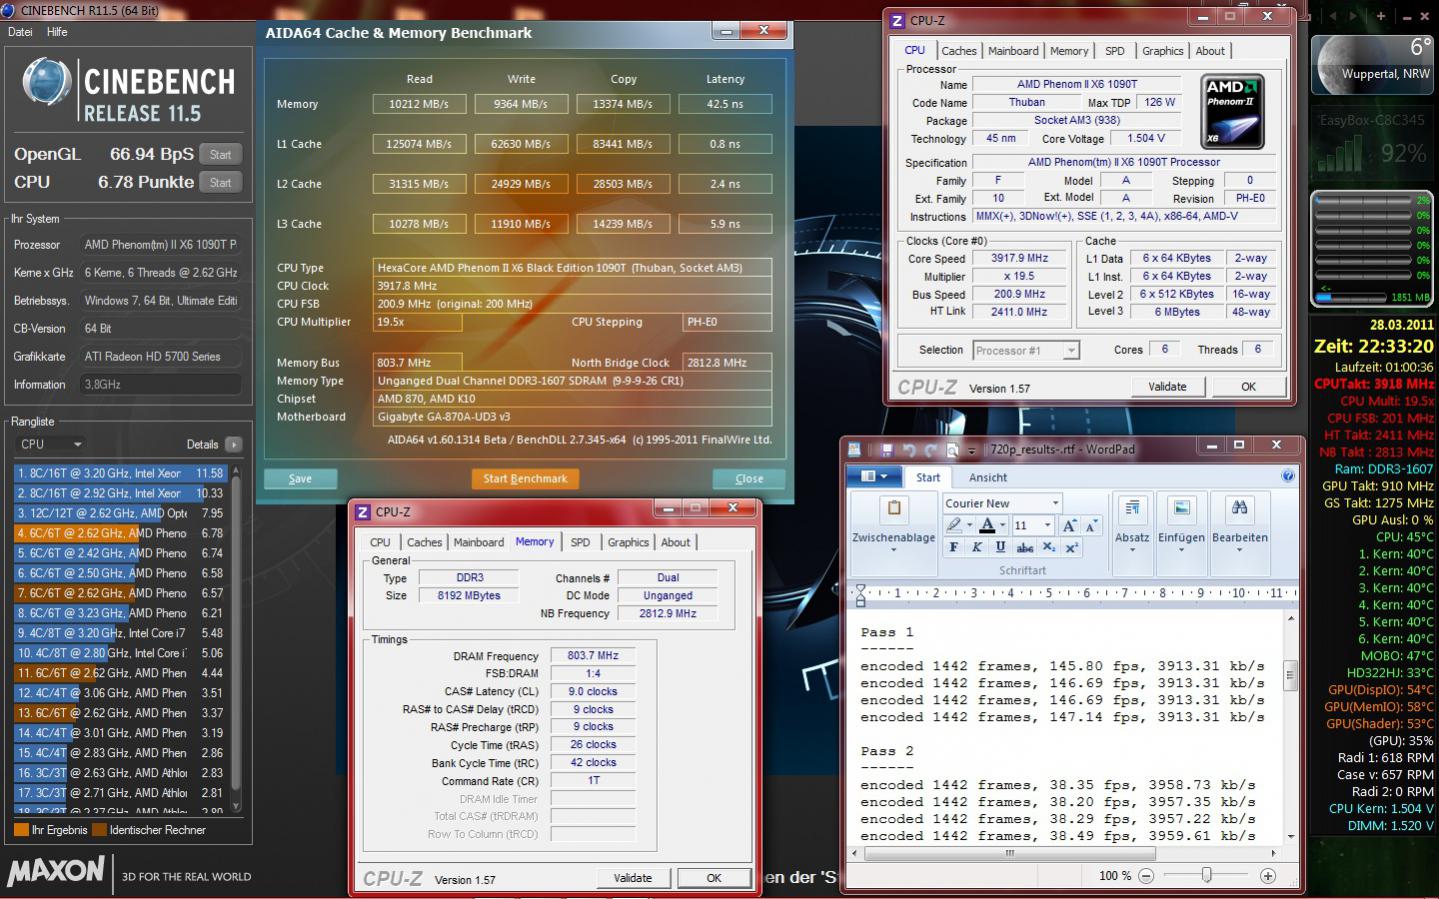Click the Undo icon in WordPad title bar
Screen dimensions: 1439x899
pos(909,450)
